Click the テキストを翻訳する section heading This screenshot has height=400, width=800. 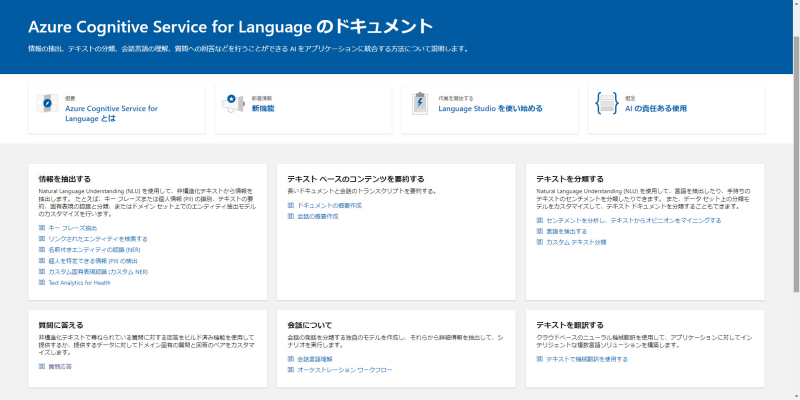(570, 325)
